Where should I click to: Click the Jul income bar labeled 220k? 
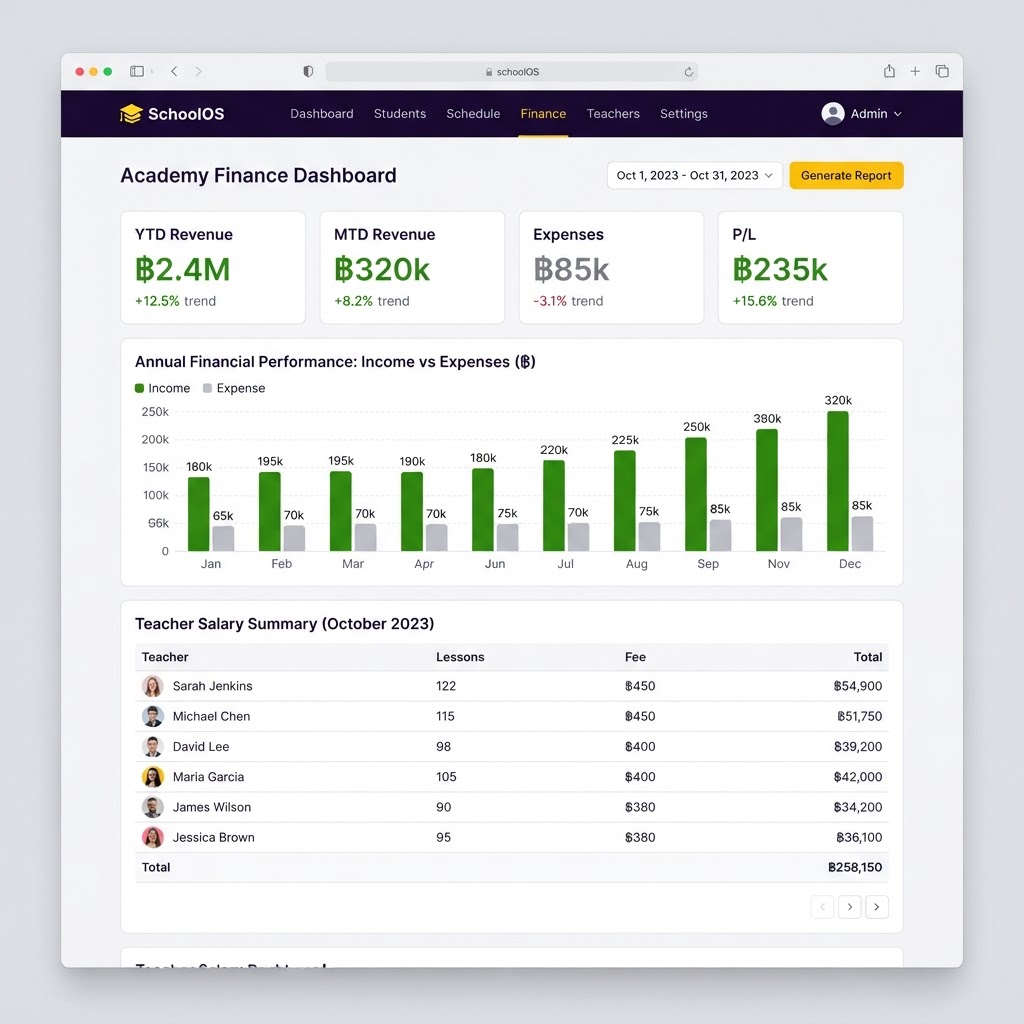tap(554, 505)
